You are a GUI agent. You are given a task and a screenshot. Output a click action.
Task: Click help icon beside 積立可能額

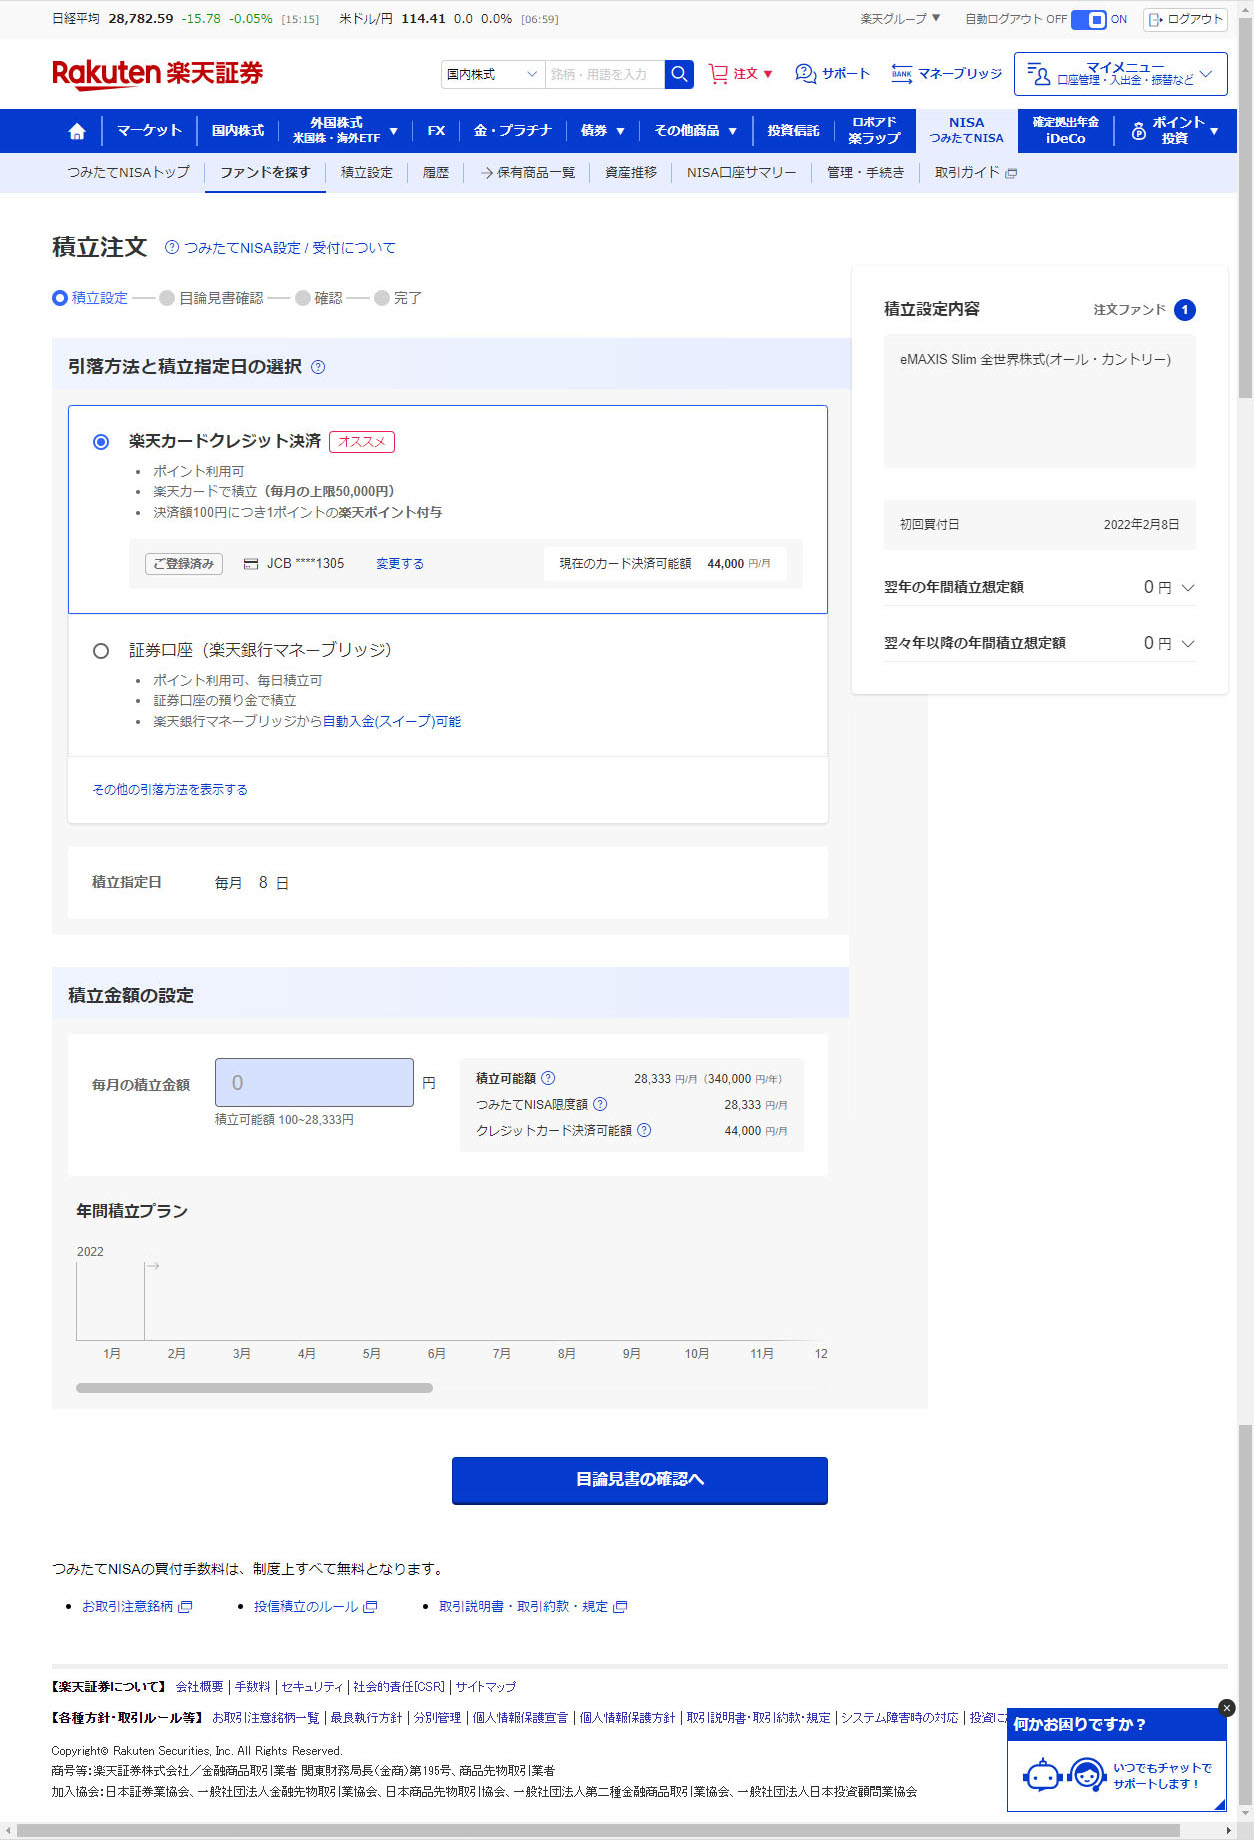tap(548, 1078)
